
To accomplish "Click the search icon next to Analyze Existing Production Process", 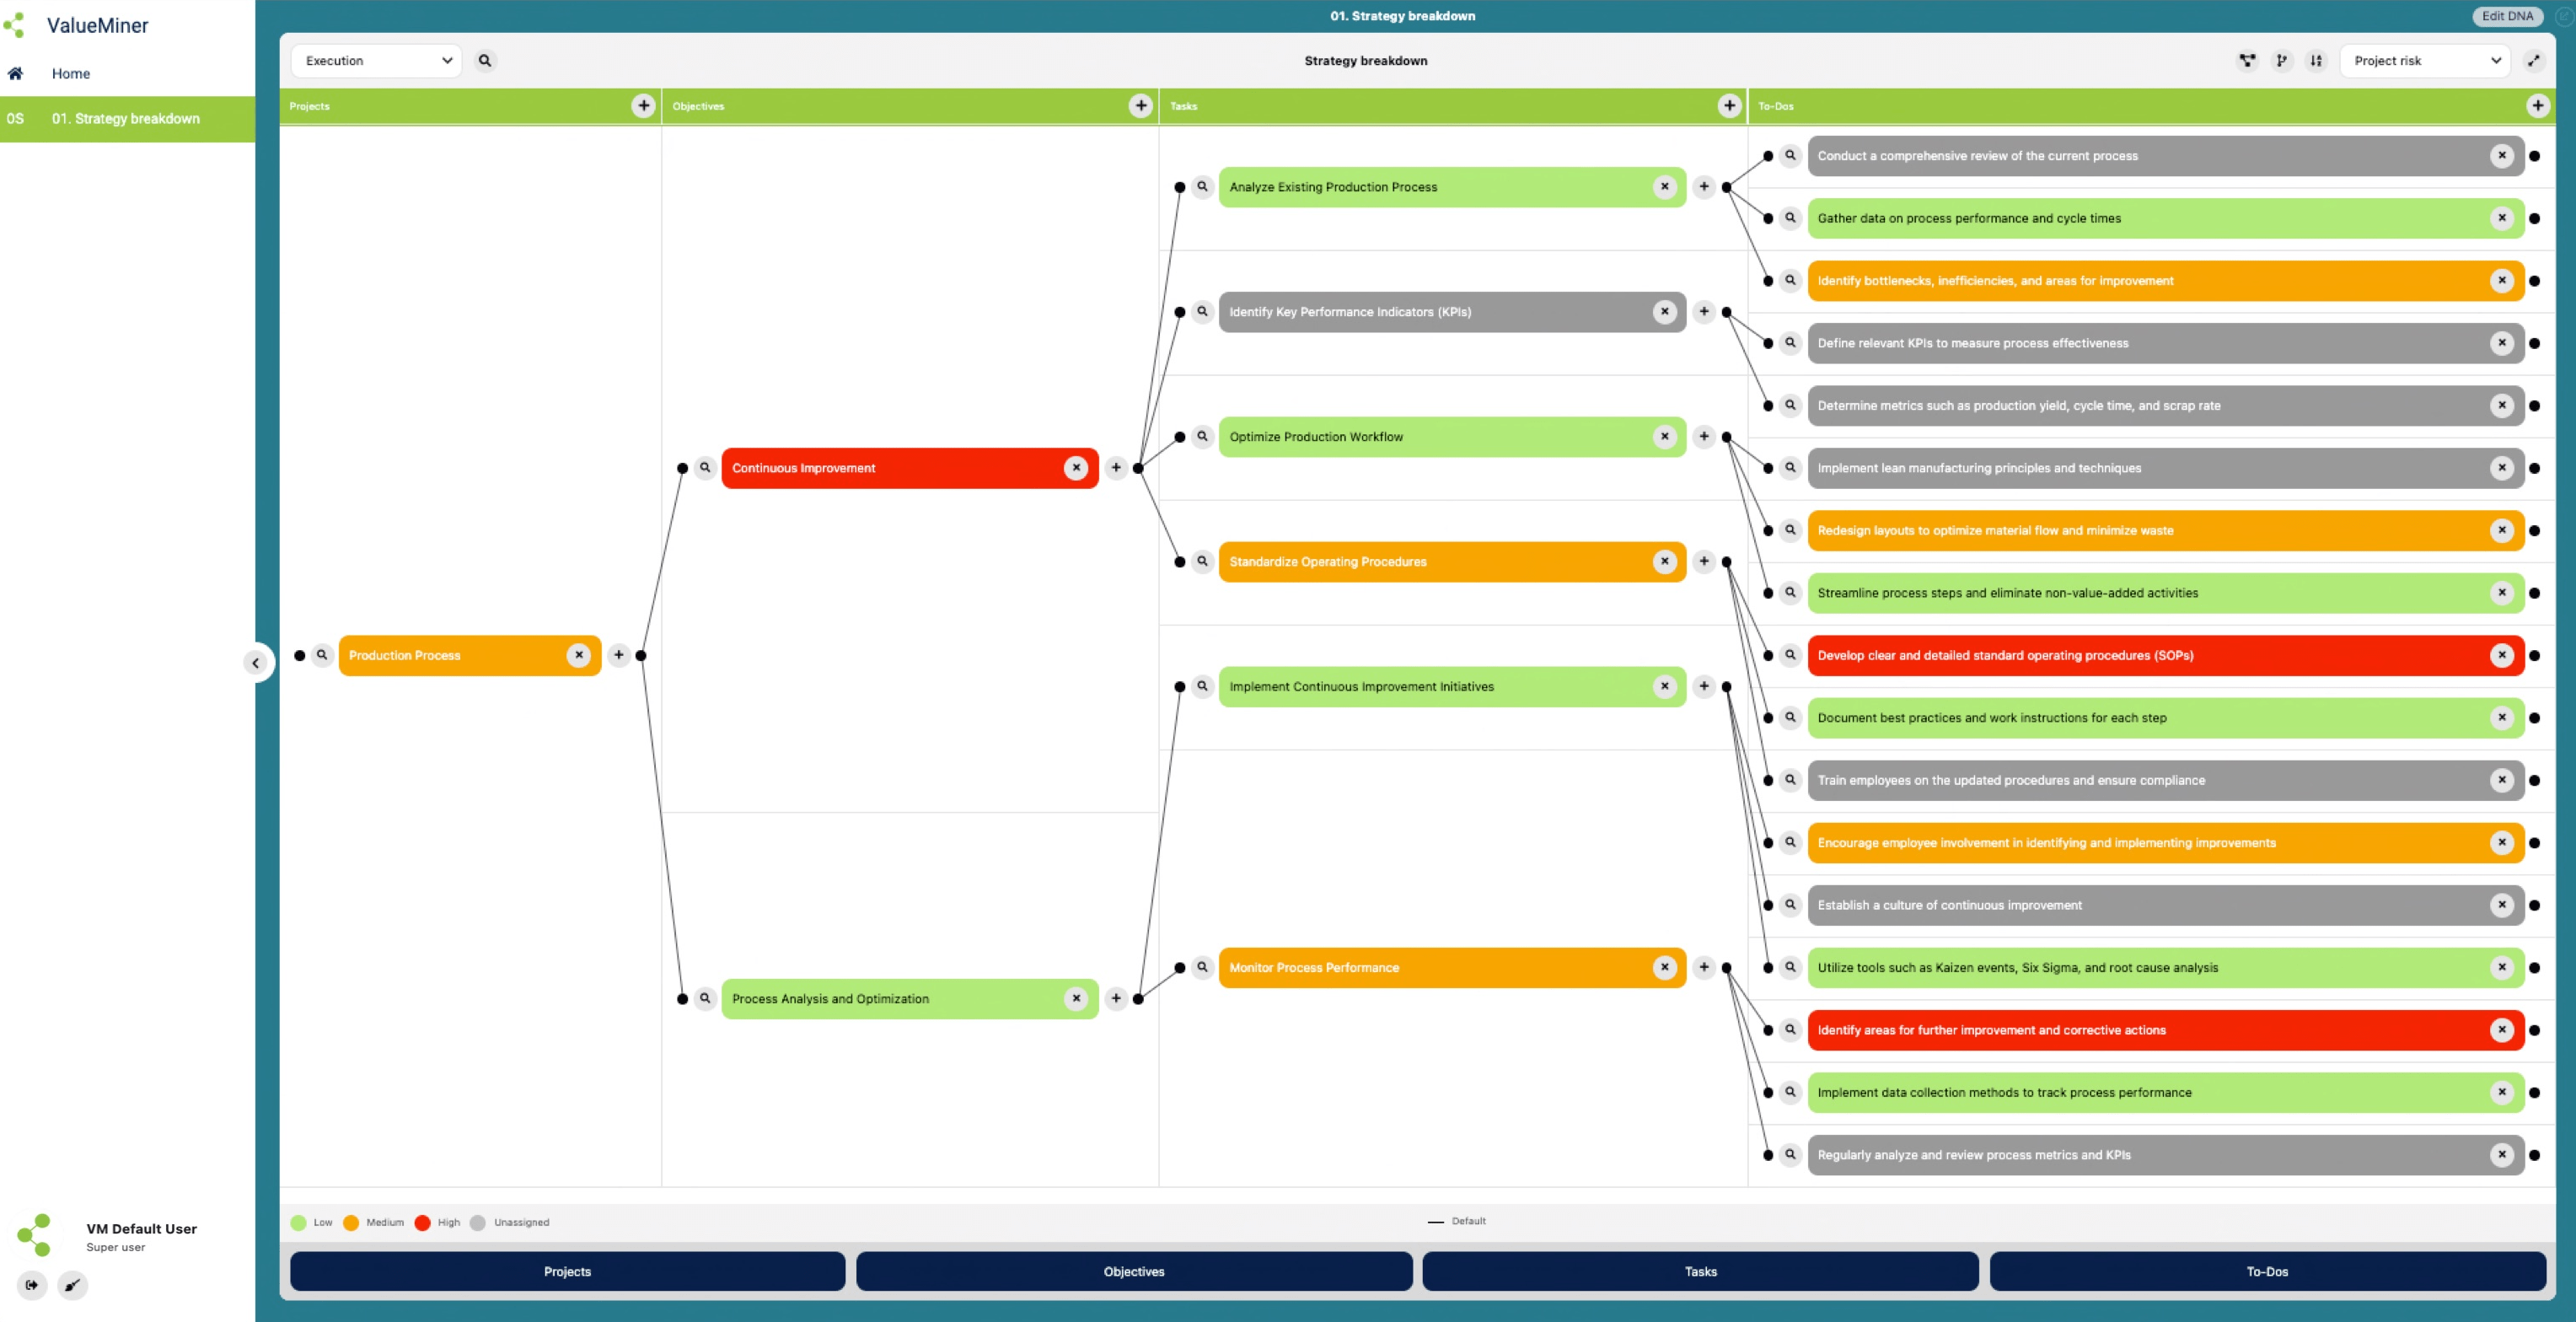I will 1204,185.
